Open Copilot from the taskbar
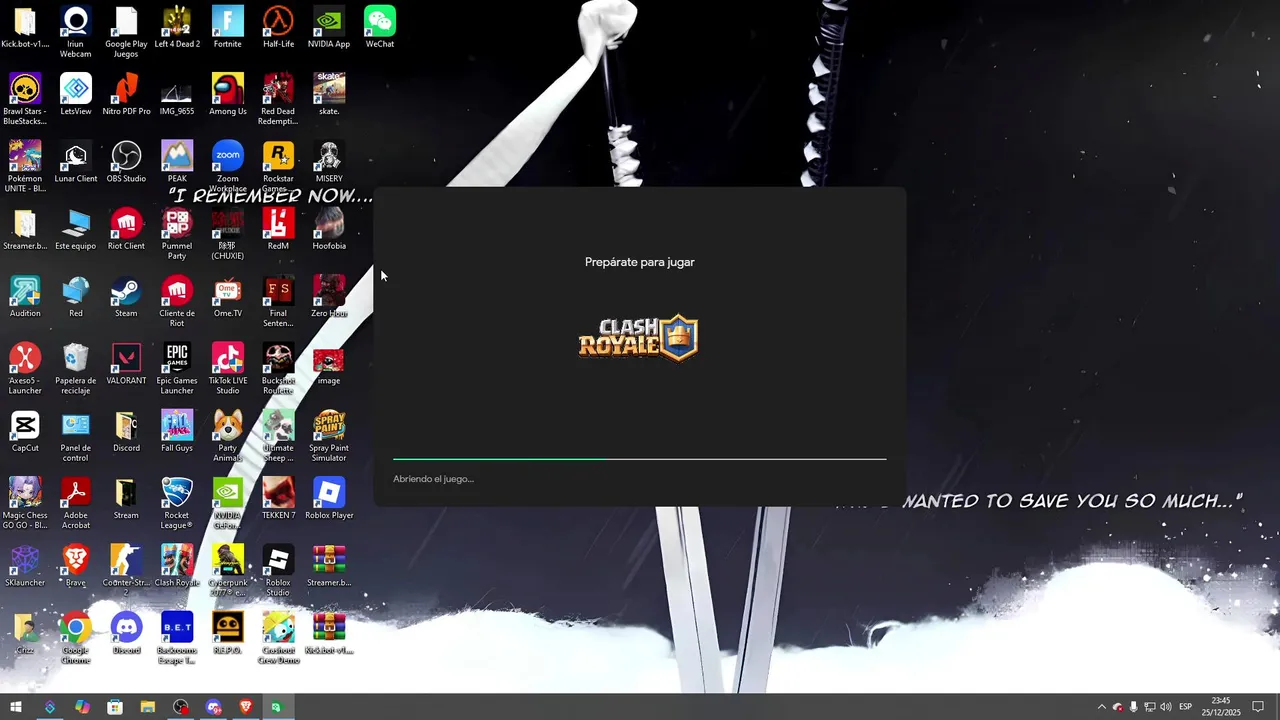The width and height of the screenshot is (1280, 720). pyautogui.click(x=82, y=707)
